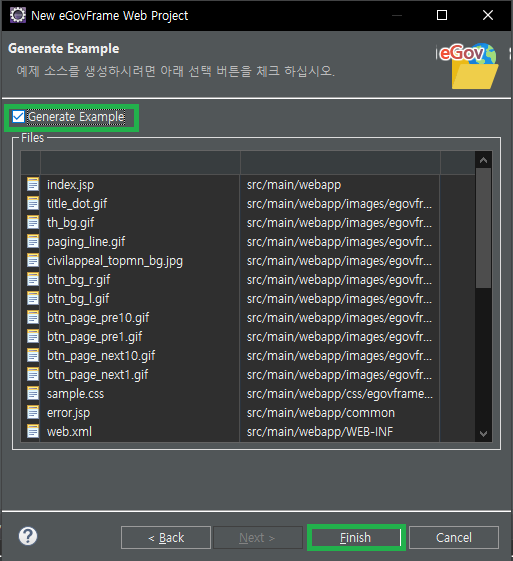This screenshot has width=513, height=561.
Task: Click the file icon beside btn_page_next10.gif
Action: point(33,355)
